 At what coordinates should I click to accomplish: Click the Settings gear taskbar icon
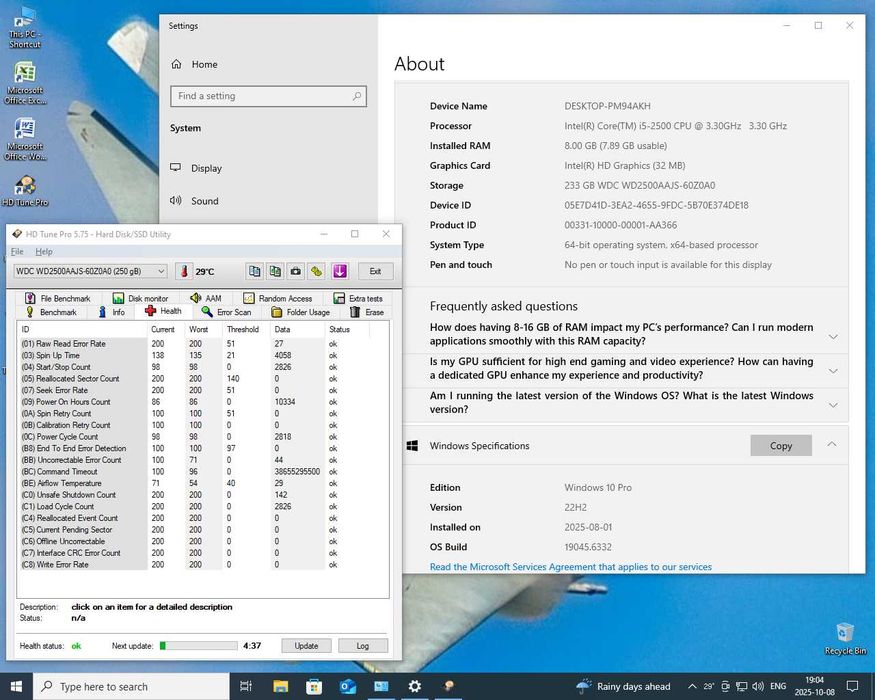(414, 687)
